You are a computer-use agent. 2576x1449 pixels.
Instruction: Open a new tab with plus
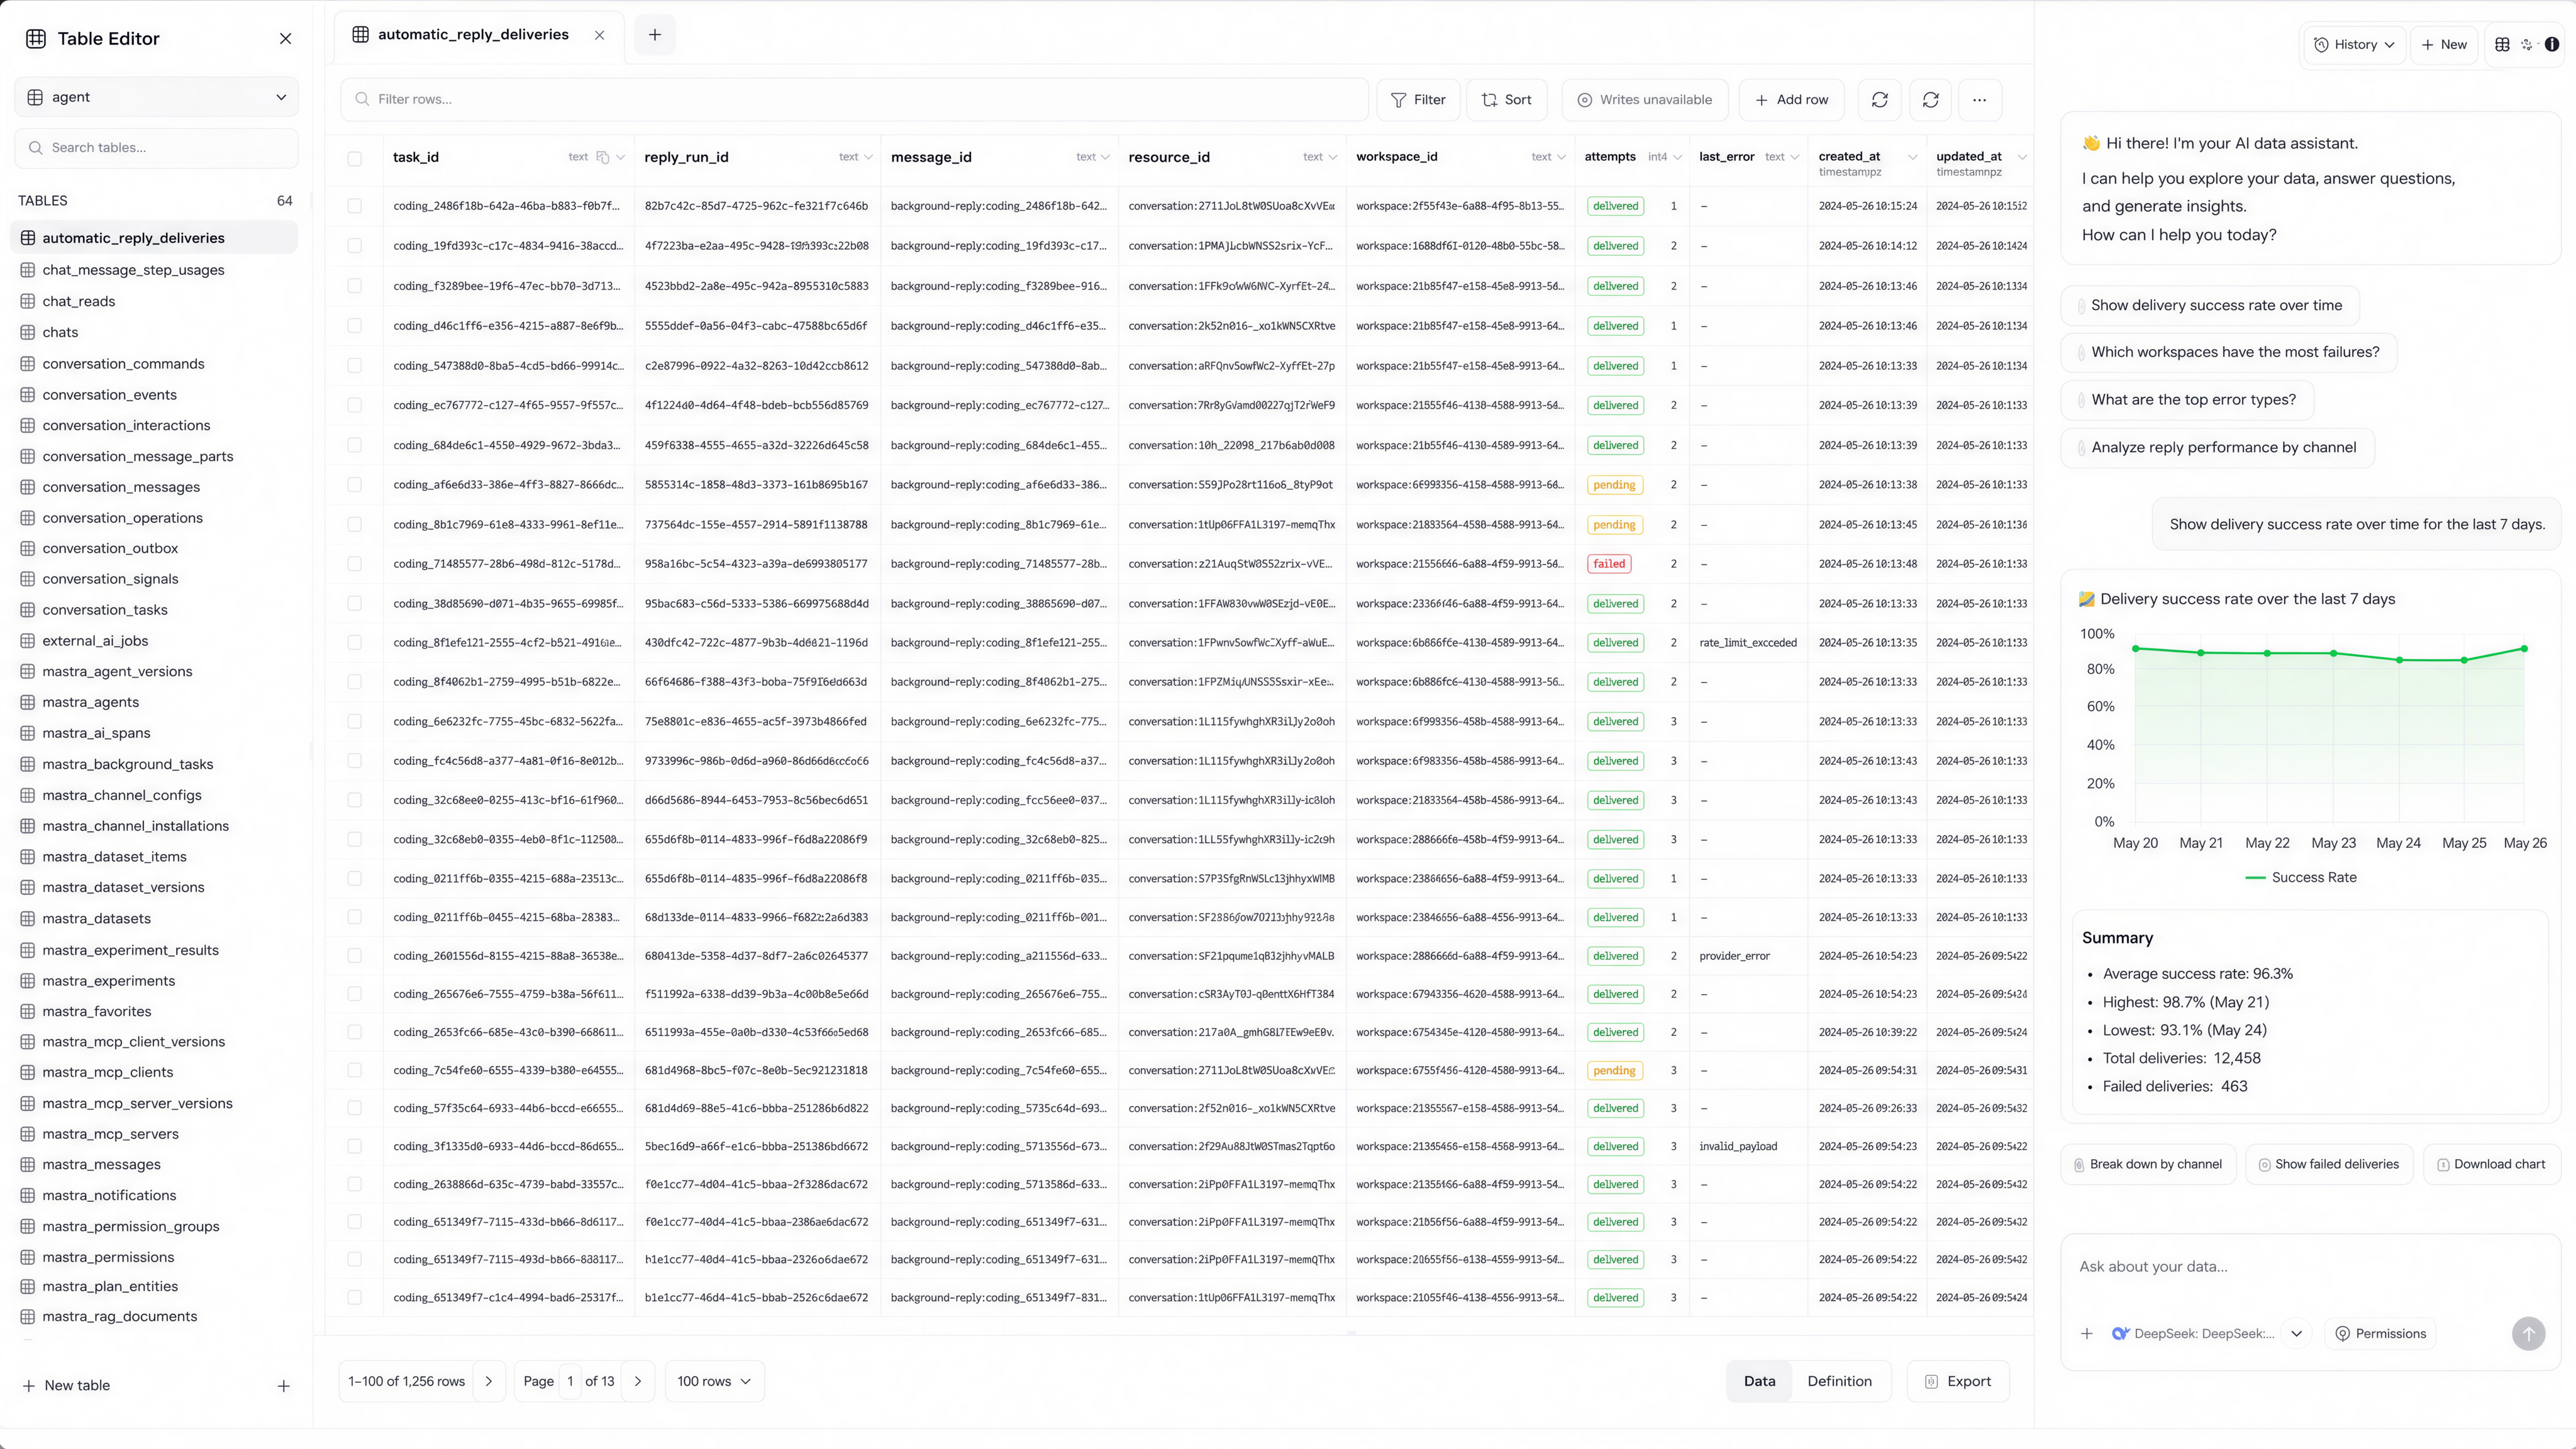pos(655,35)
